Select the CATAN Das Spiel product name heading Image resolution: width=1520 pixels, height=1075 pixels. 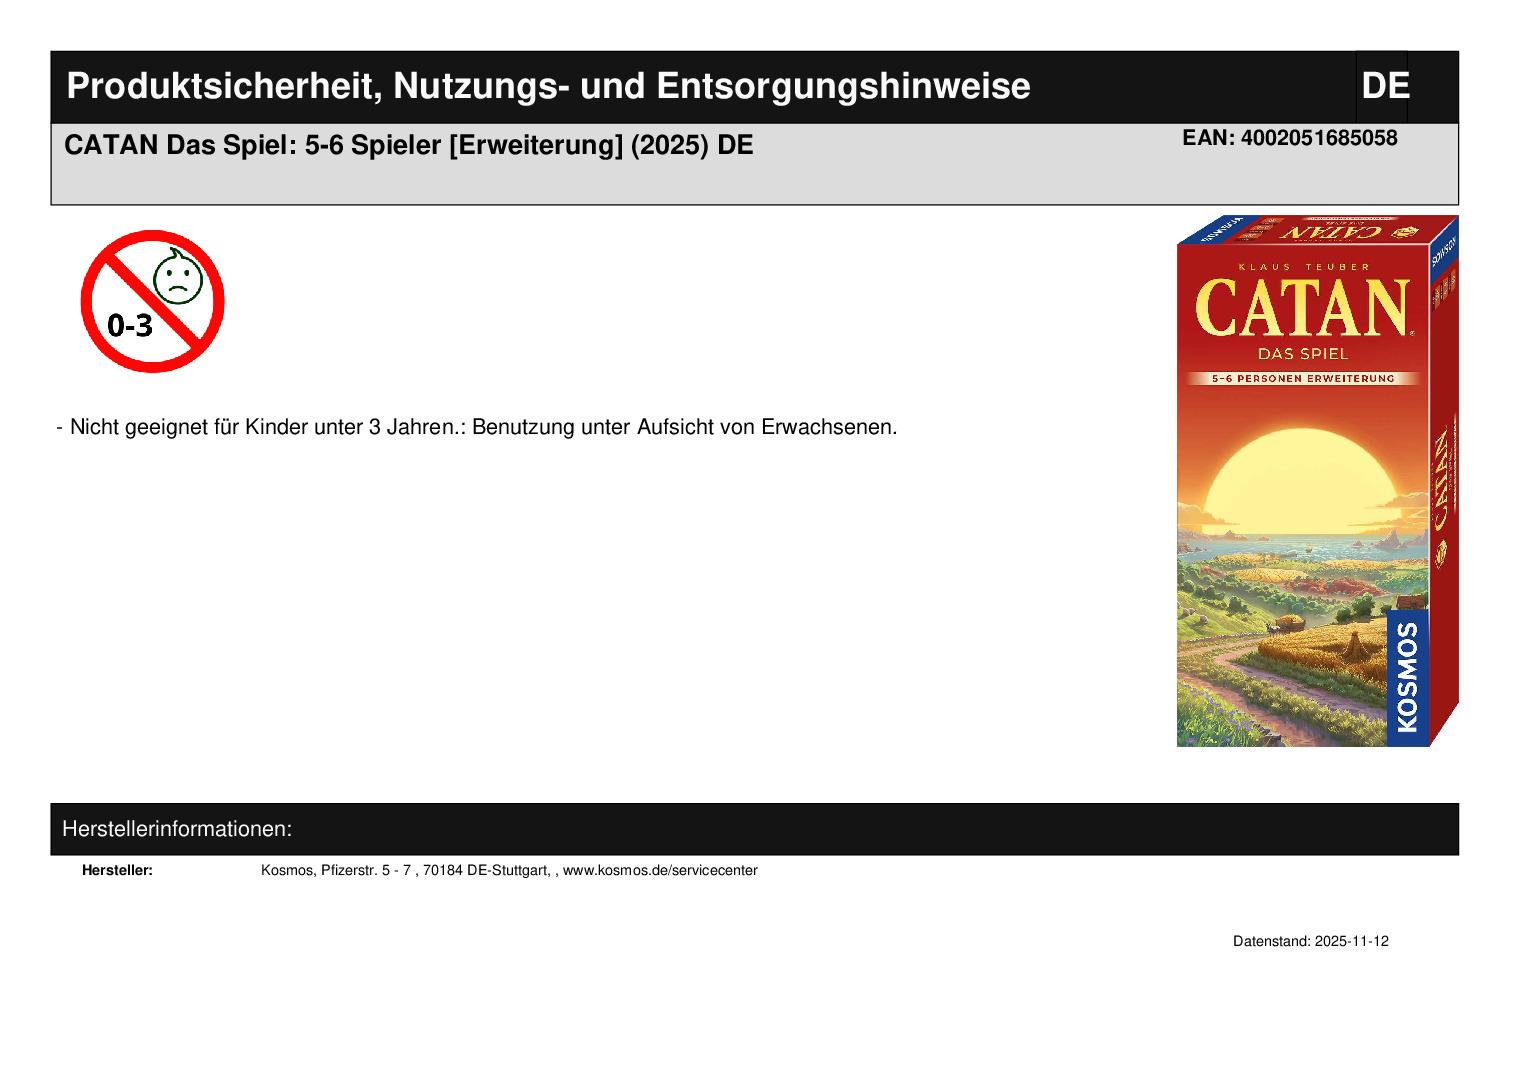tap(408, 146)
